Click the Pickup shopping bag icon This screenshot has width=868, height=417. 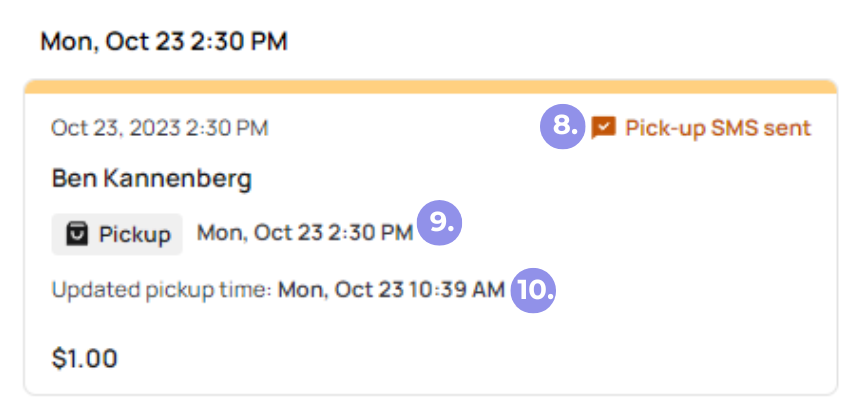(77, 234)
